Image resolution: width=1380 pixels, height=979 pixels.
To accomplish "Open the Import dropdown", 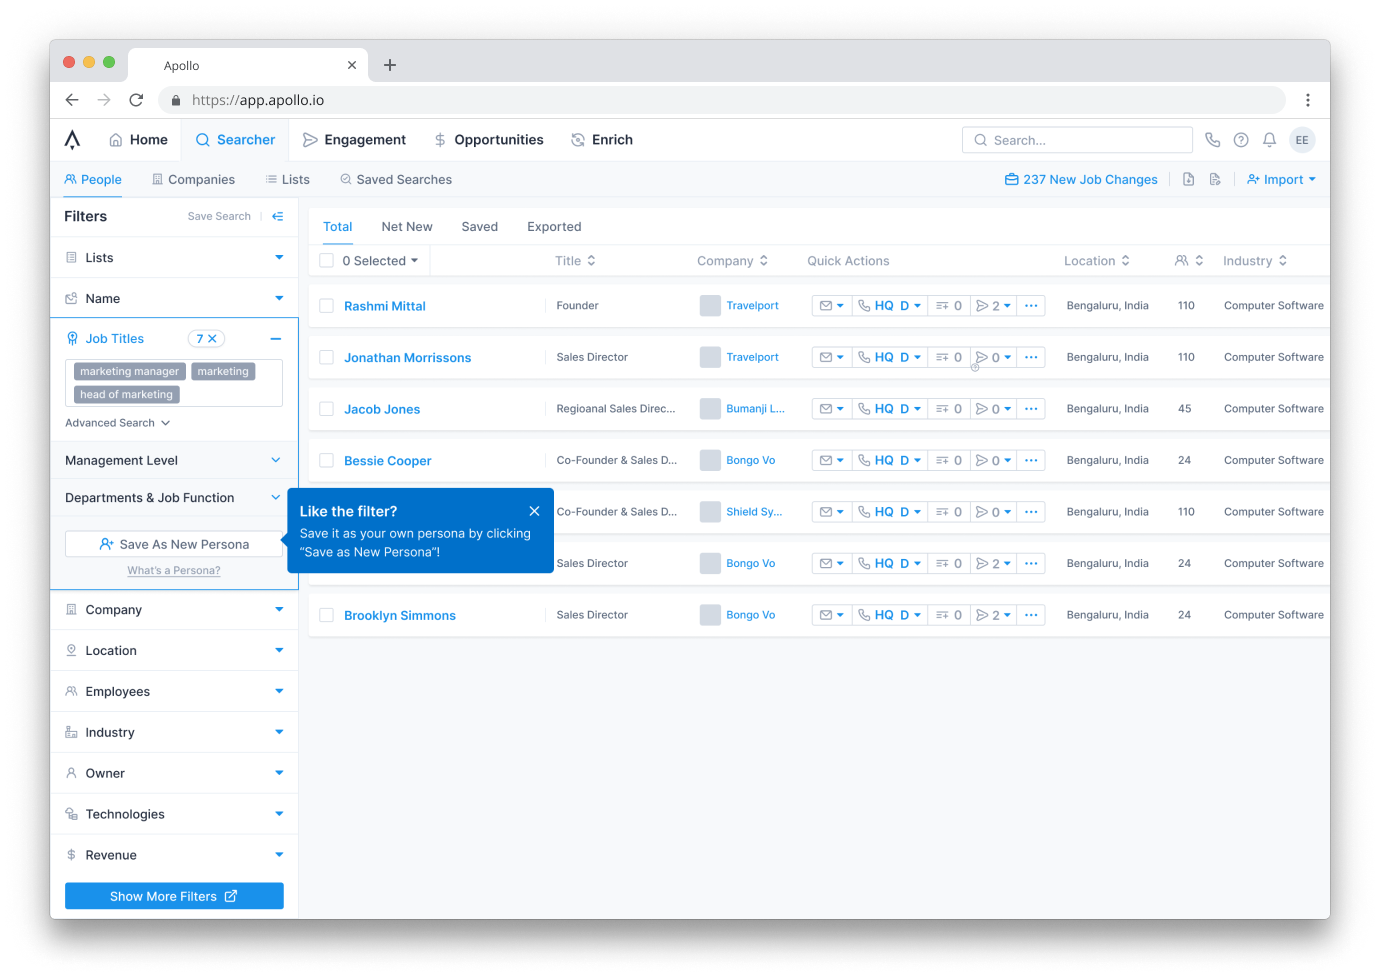I will click(1281, 180).
